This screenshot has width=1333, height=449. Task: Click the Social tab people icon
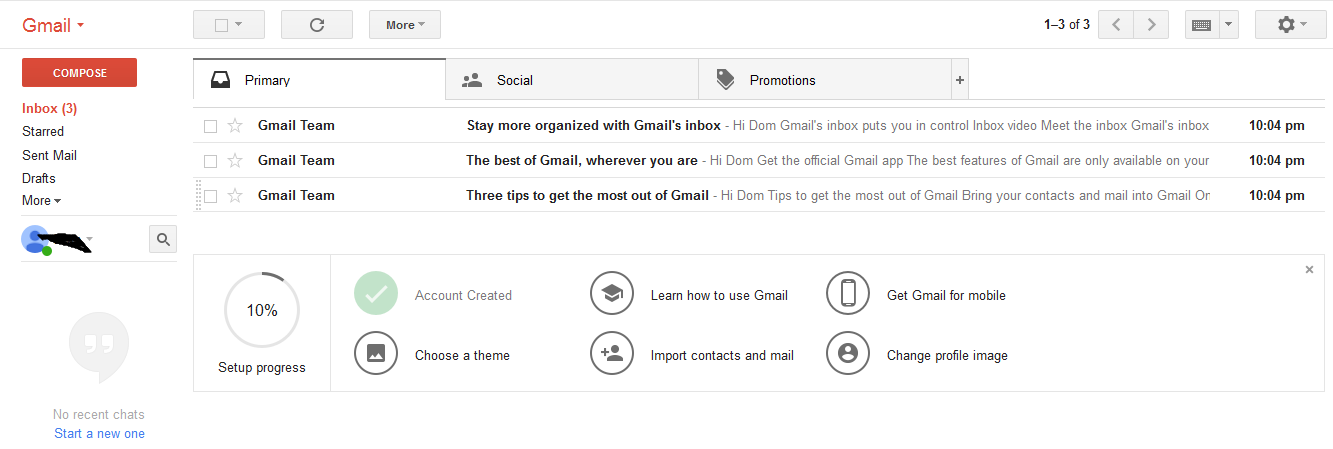pos(472,80)
